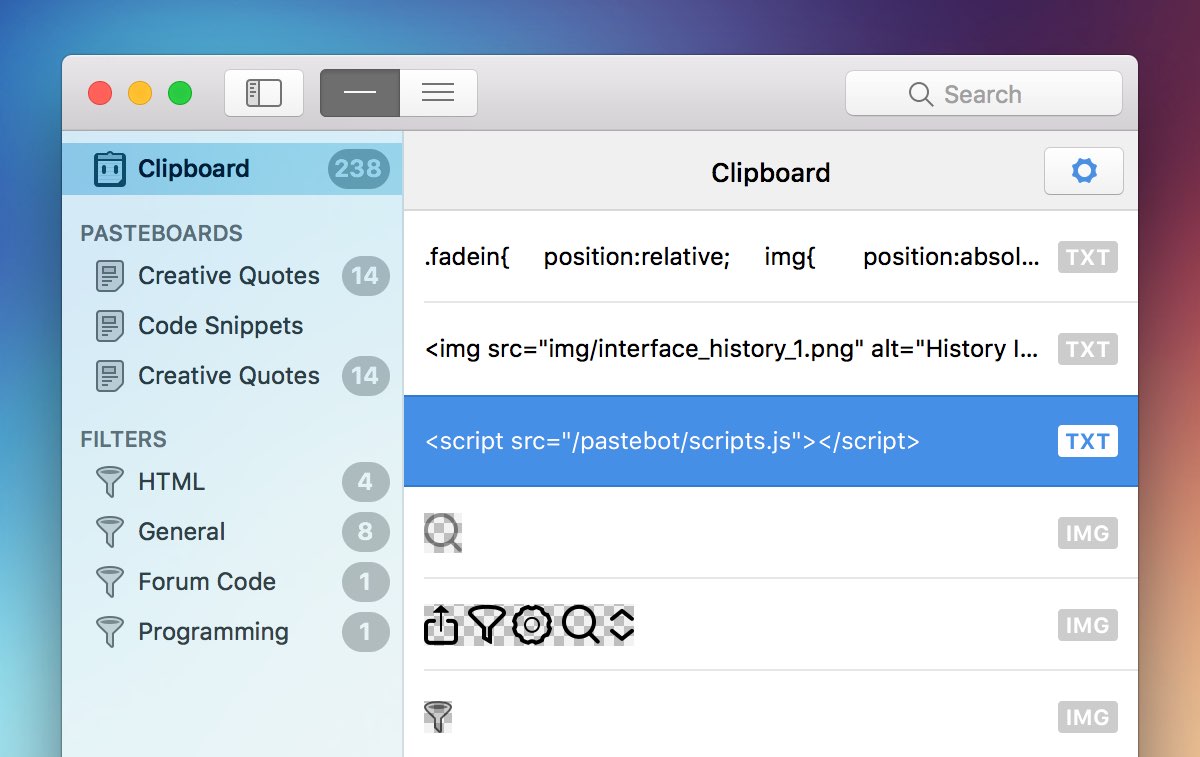Toggle the sidebar visibility button
The width and height of the screenshot is (1200, 757).
point(264,94)
